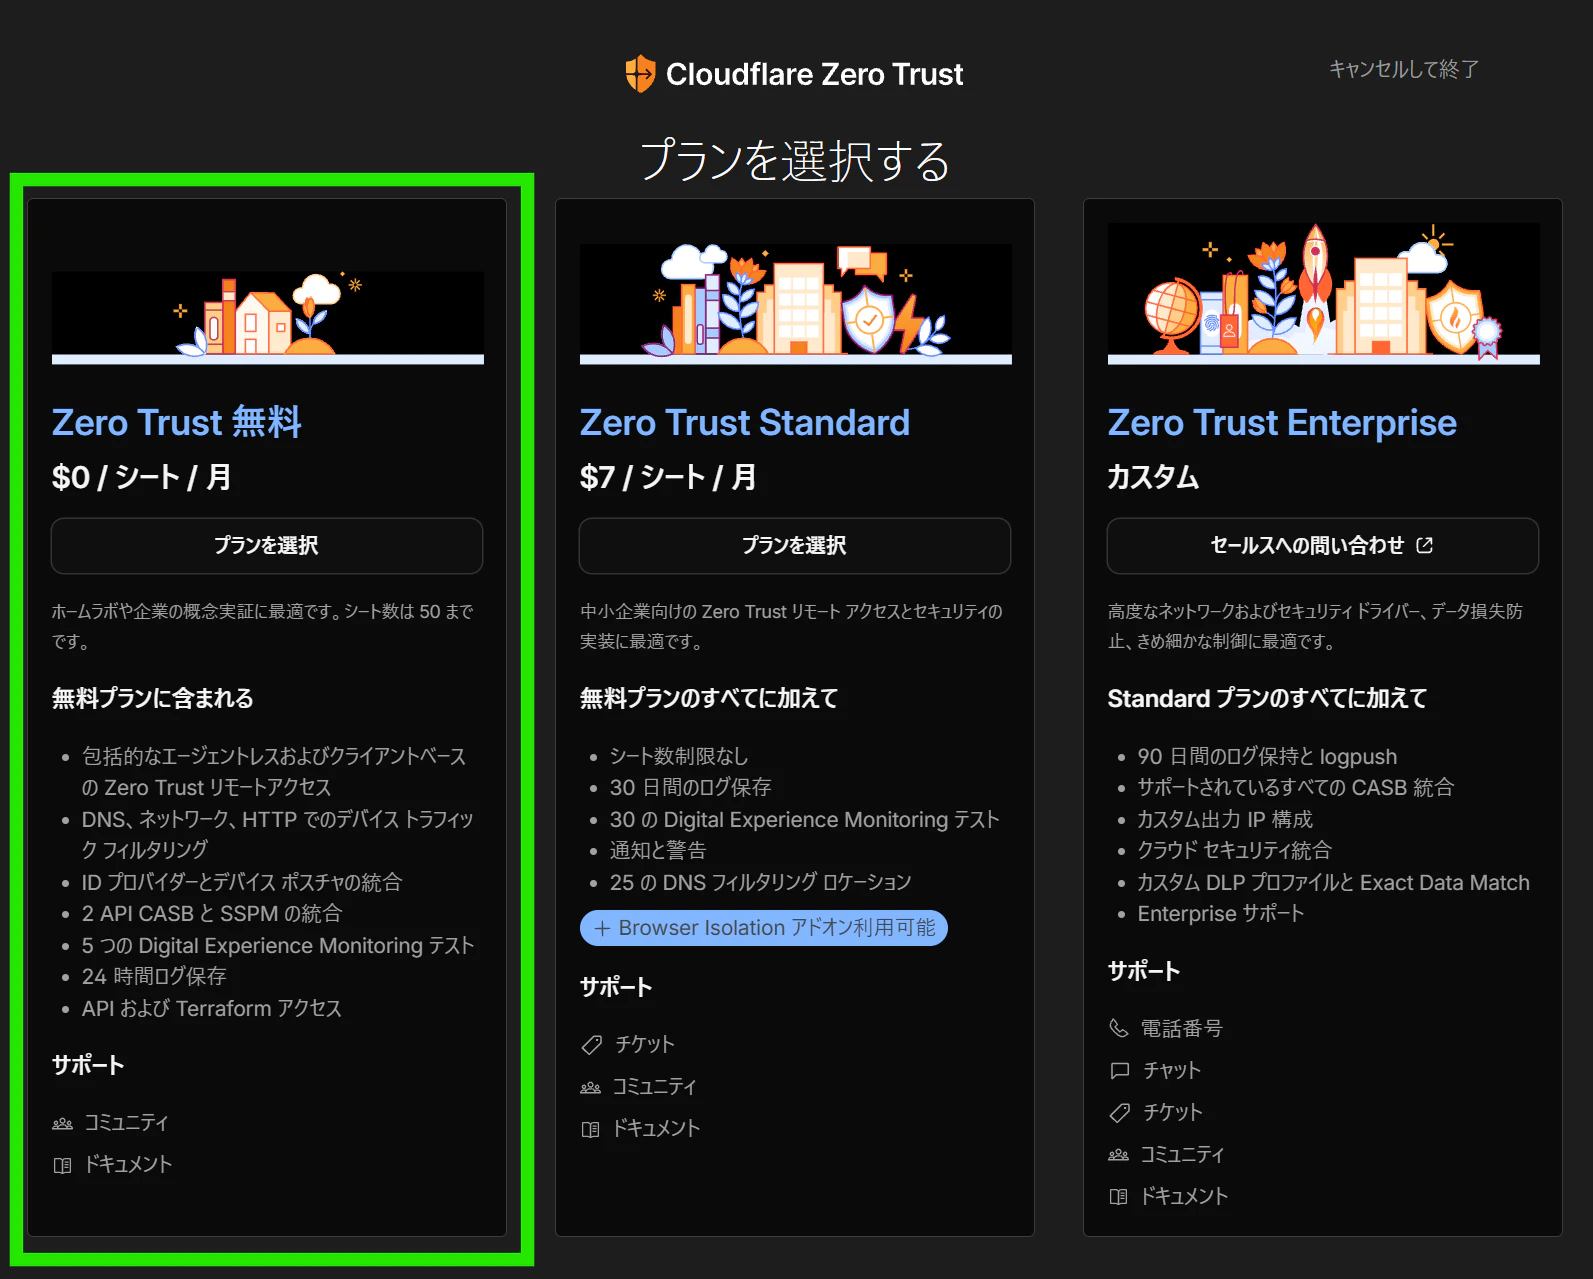Click コミュニティ label in the 無料 plan support
1593x1279 pixels.
pos(126,1123)
